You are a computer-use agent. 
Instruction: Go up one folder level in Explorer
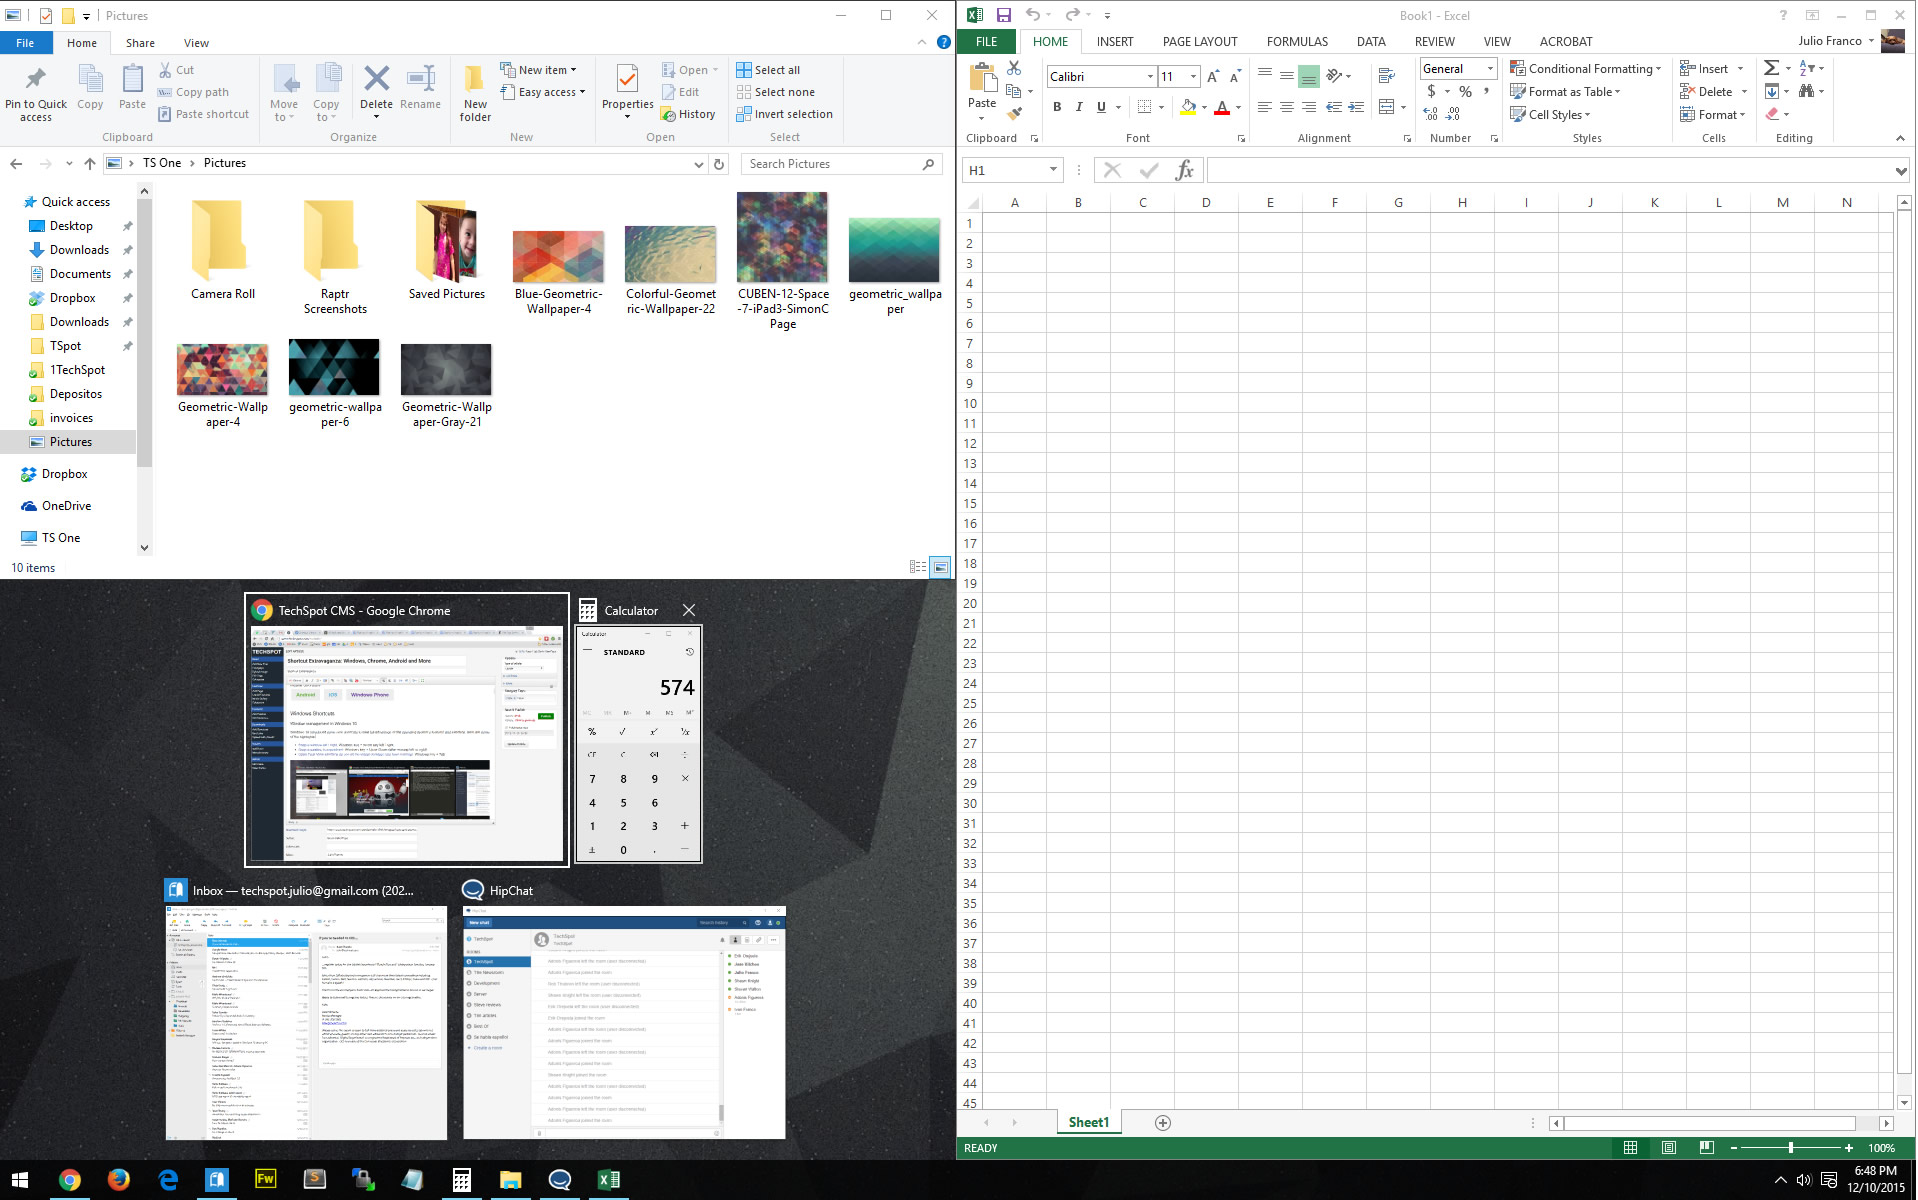(90, 163)
